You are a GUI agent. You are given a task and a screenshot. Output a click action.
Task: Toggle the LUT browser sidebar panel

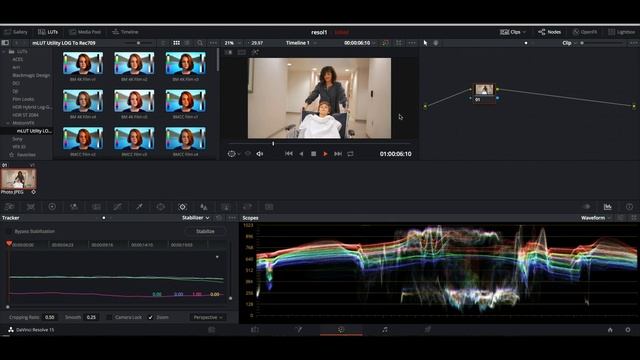click(x=5, y=43)
